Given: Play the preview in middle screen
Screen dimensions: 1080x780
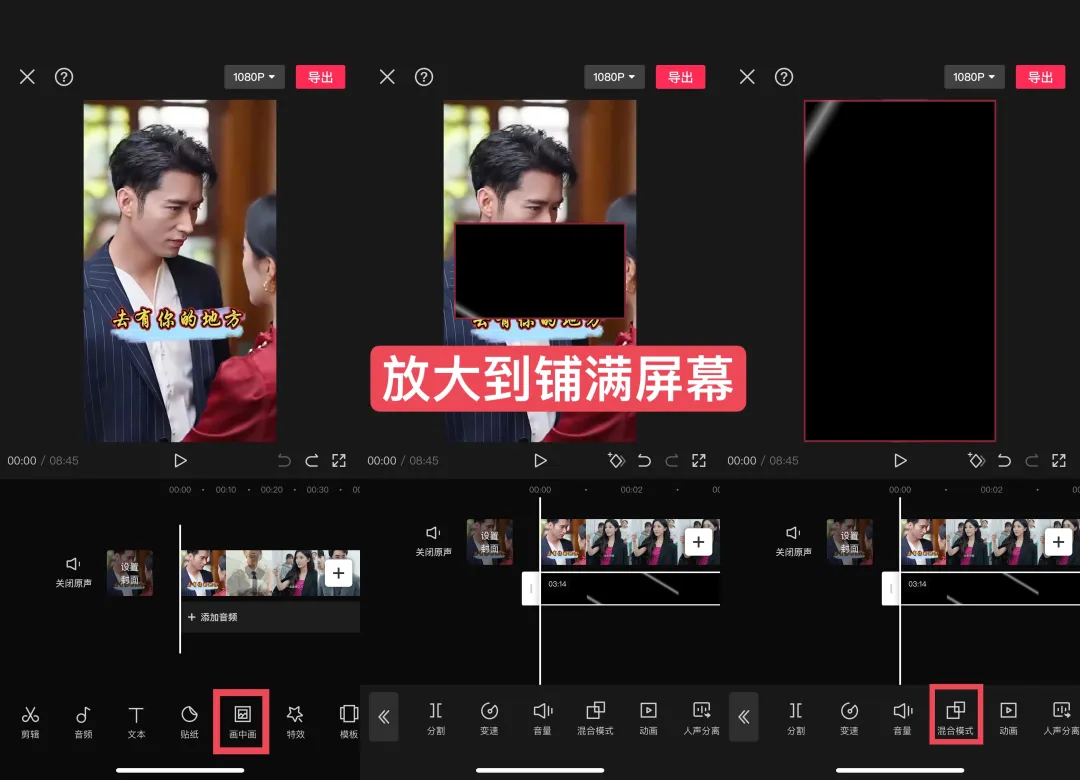Looking at the screenshot, I should pyautogui.click(x=540, y=460).
